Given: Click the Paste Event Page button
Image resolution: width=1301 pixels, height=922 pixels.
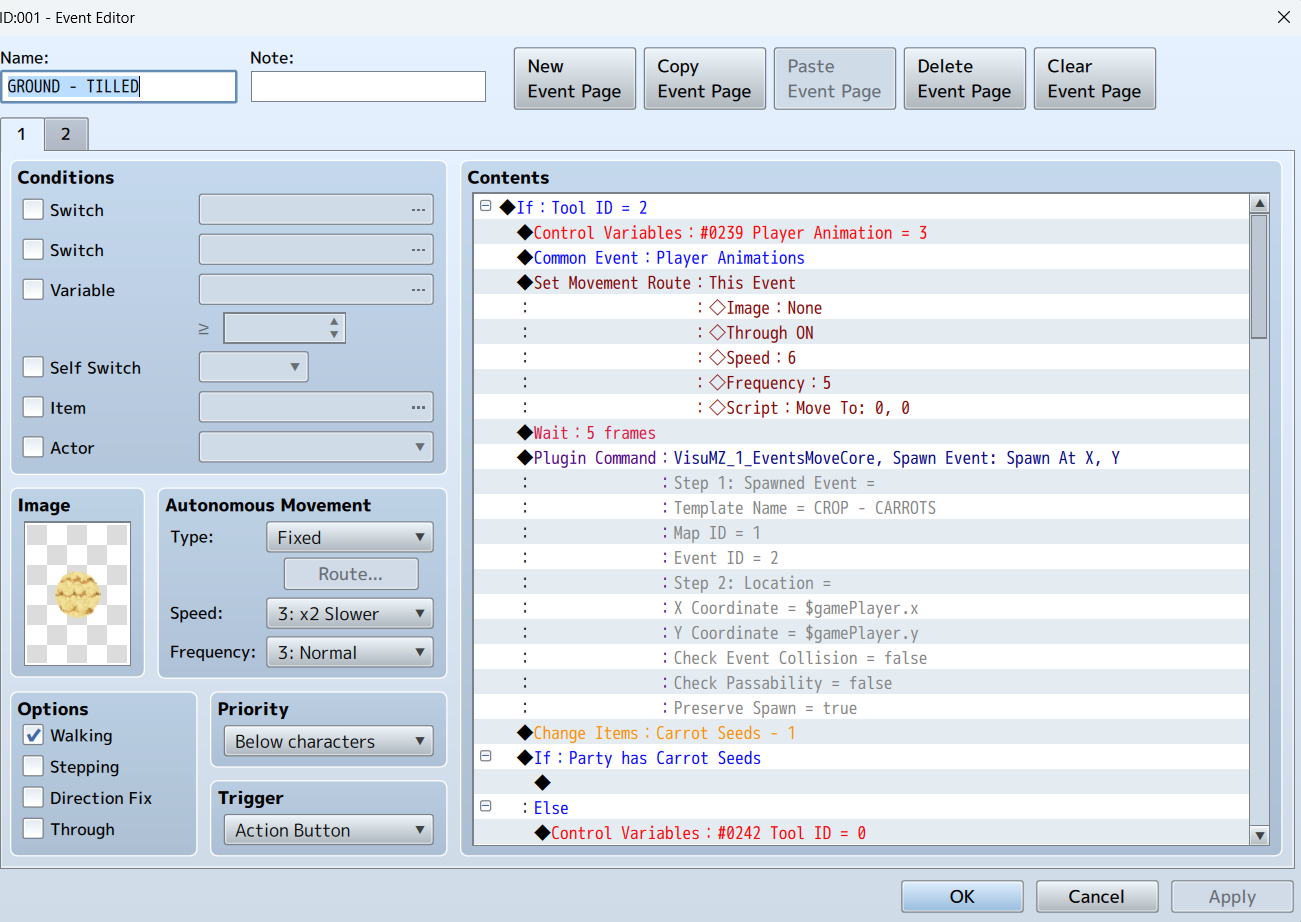Looking at the screenshot, I should 835,79.
